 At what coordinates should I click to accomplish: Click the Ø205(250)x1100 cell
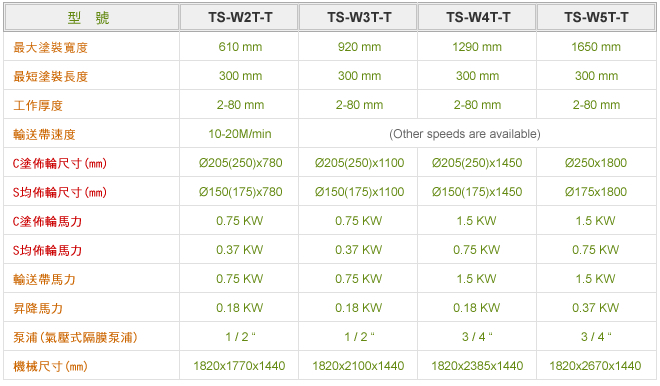(359, 163)
